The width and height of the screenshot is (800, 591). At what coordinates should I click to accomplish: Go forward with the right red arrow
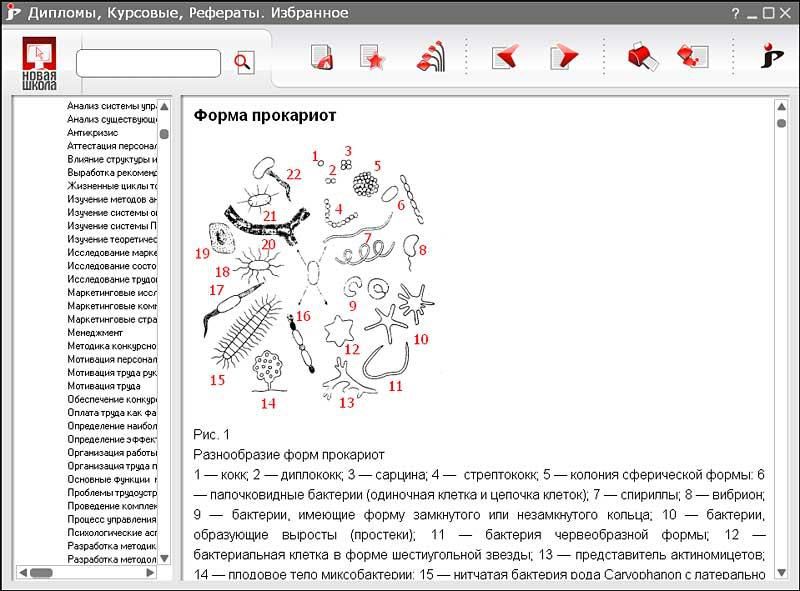pos(564,57)
